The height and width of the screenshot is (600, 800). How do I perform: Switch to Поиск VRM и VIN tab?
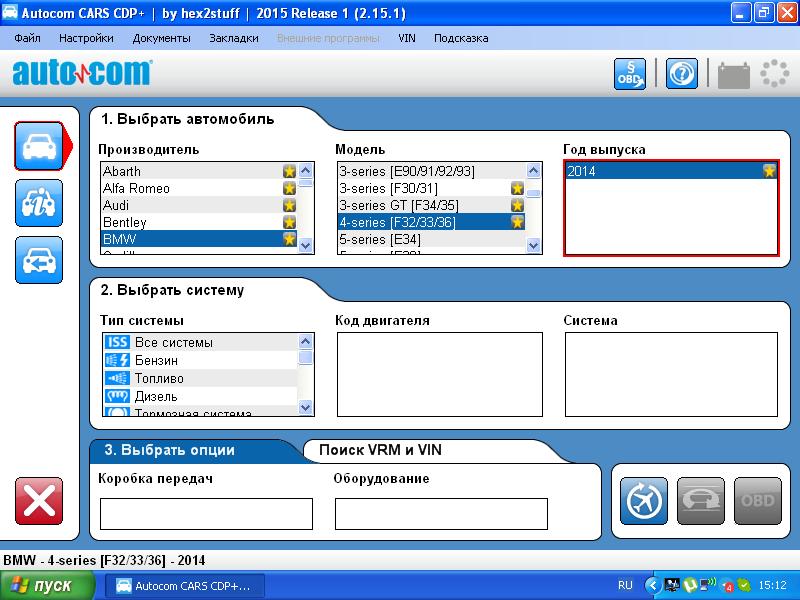click(x=380, y=450)
